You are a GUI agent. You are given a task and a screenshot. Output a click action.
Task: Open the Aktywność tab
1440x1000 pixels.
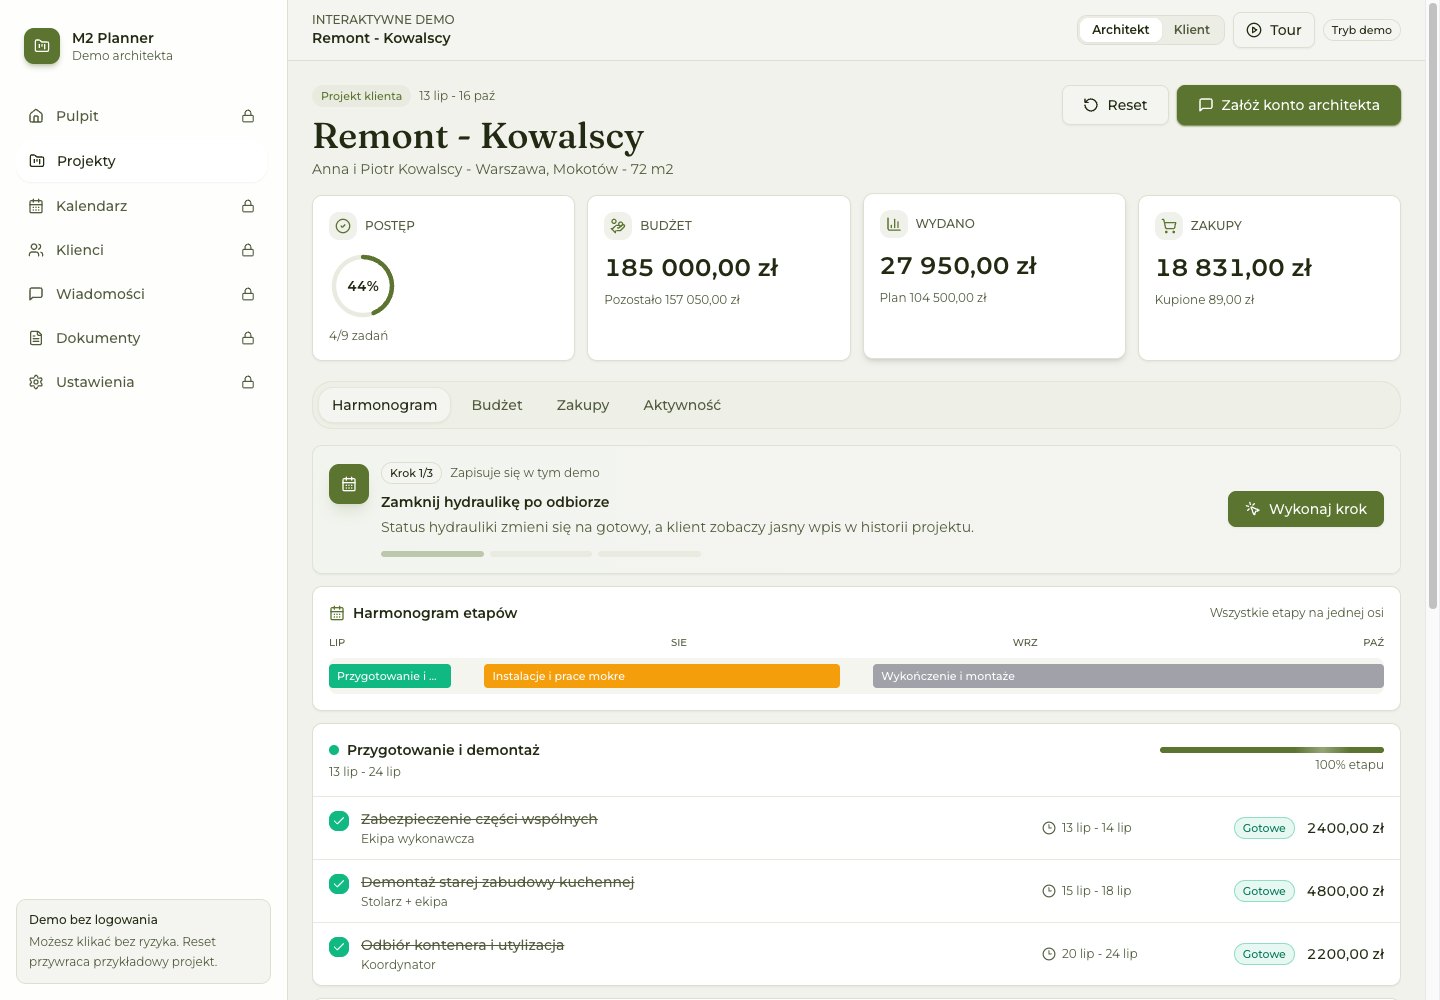682,405
